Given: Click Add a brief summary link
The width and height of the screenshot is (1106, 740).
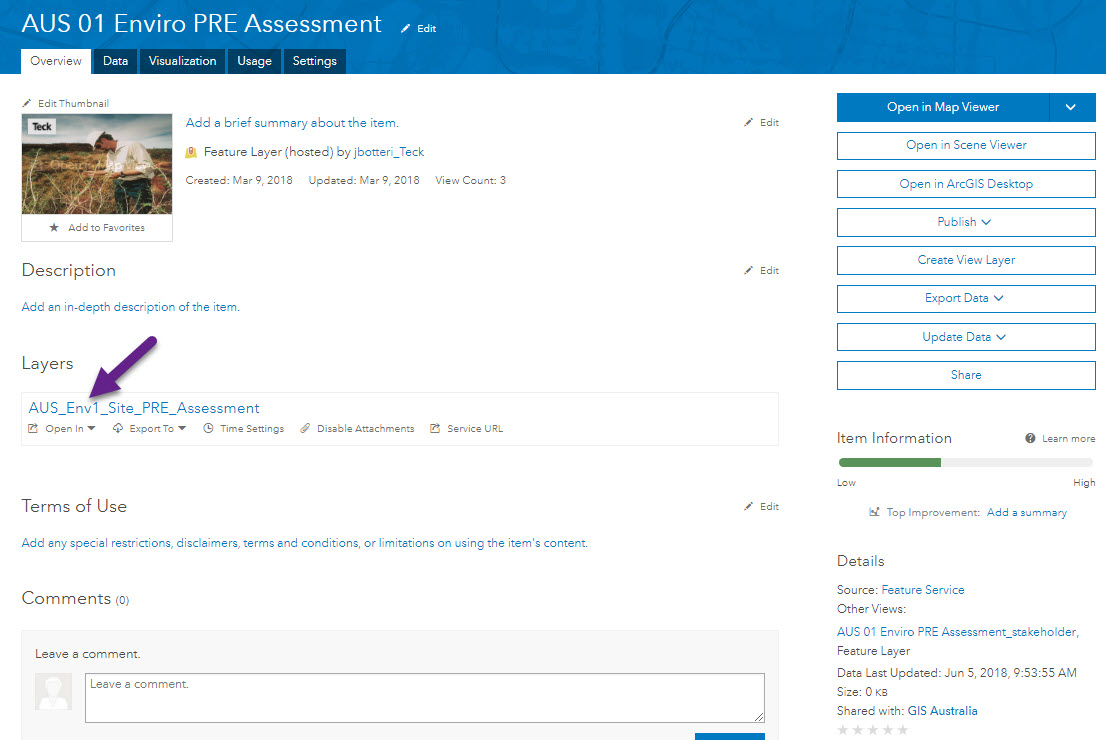Looking at the screenshot, I should point(292,123).
